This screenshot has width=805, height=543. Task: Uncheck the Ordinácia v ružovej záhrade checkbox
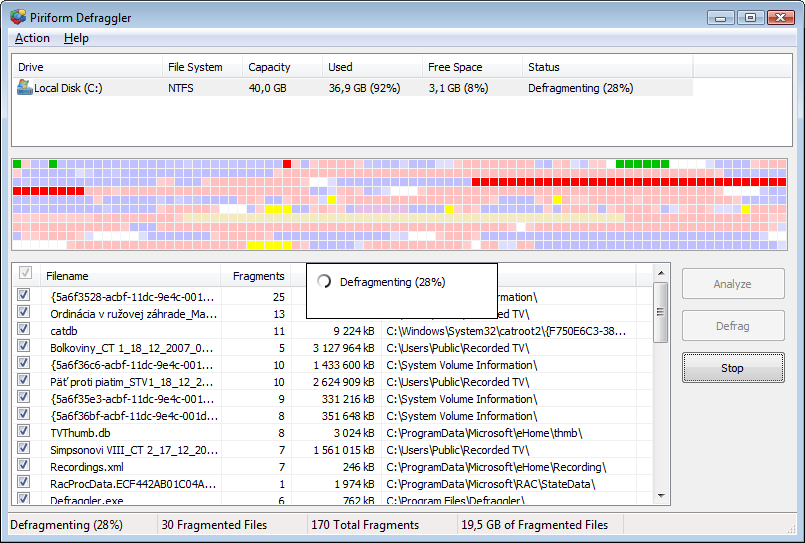coord(23,312)
